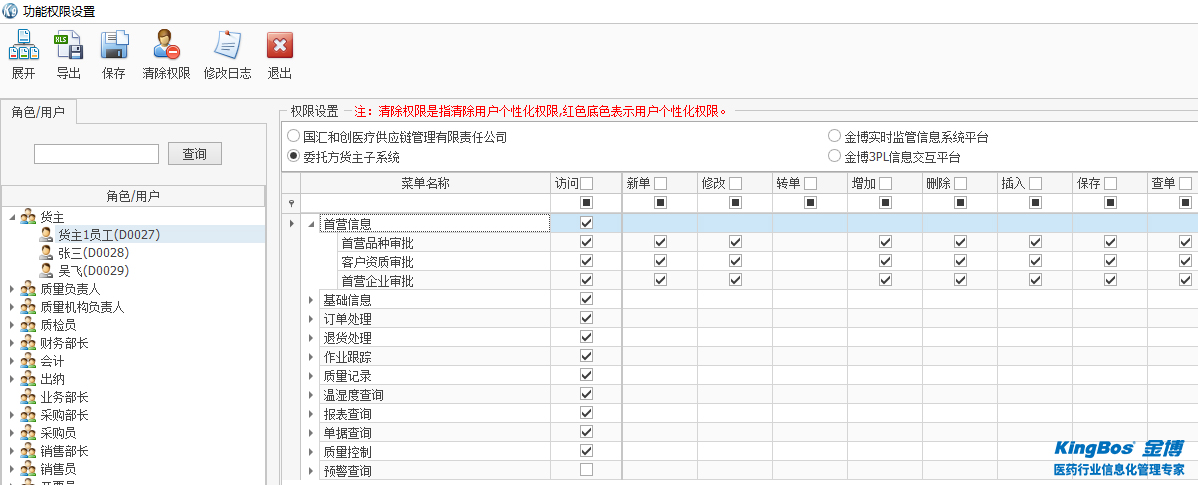
Task: Expand the 财务部长 role node
Action: [x=12, y=343]
